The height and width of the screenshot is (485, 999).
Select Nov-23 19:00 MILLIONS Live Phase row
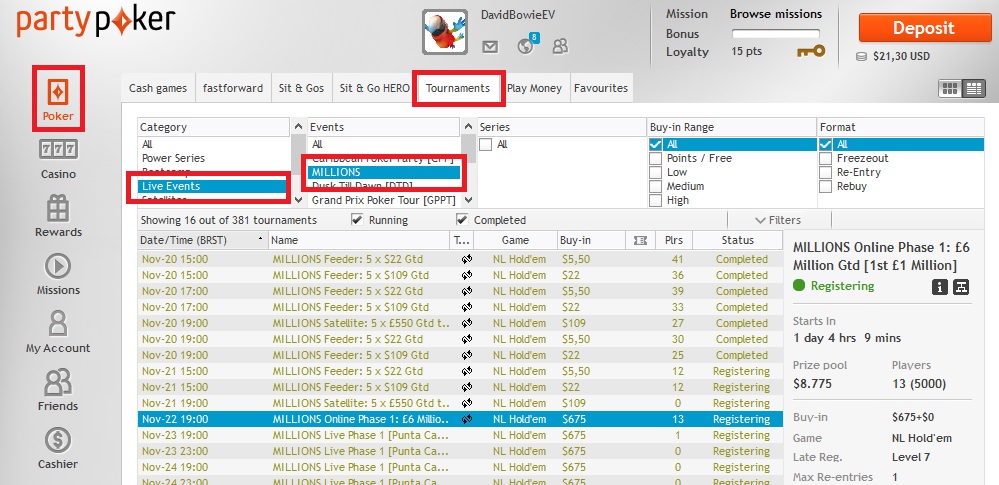(x=461, y=435)
